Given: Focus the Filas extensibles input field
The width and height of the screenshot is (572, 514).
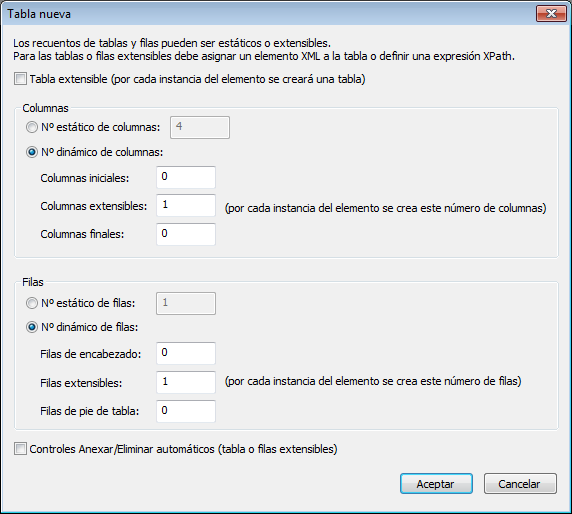Looking at the screenshot, I should pos(186,382).
